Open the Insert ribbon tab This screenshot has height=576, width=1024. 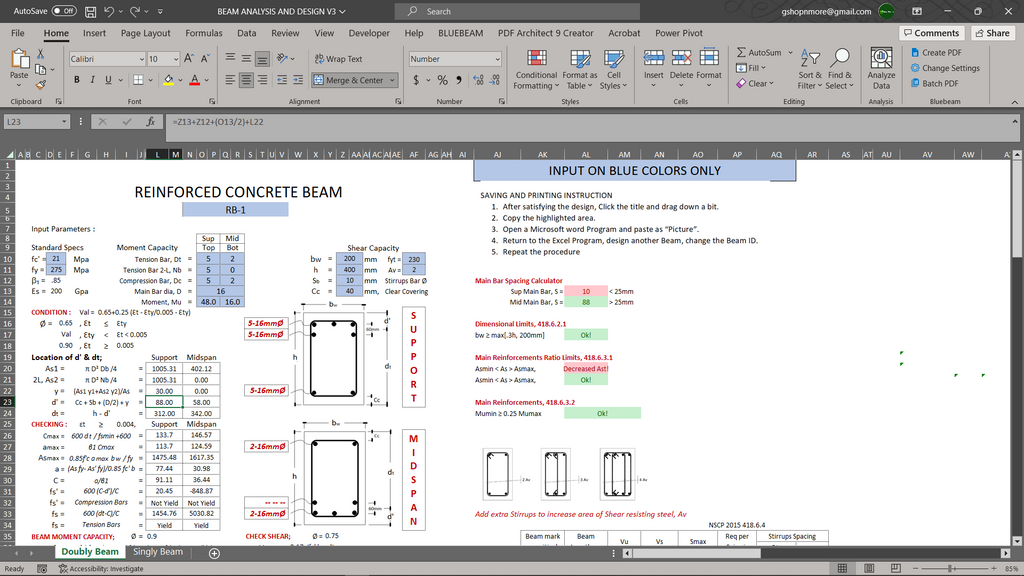coord(94,33)
